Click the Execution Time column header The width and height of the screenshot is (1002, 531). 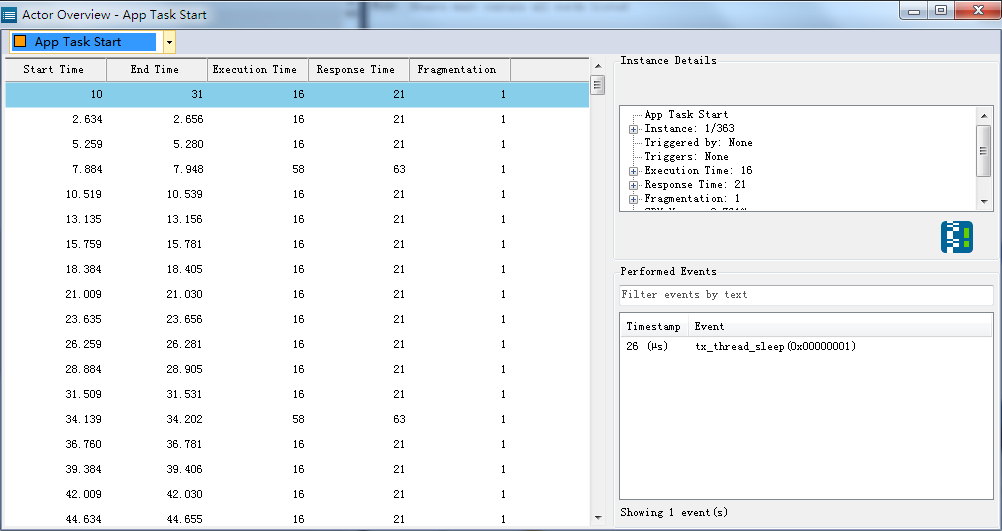258,70
